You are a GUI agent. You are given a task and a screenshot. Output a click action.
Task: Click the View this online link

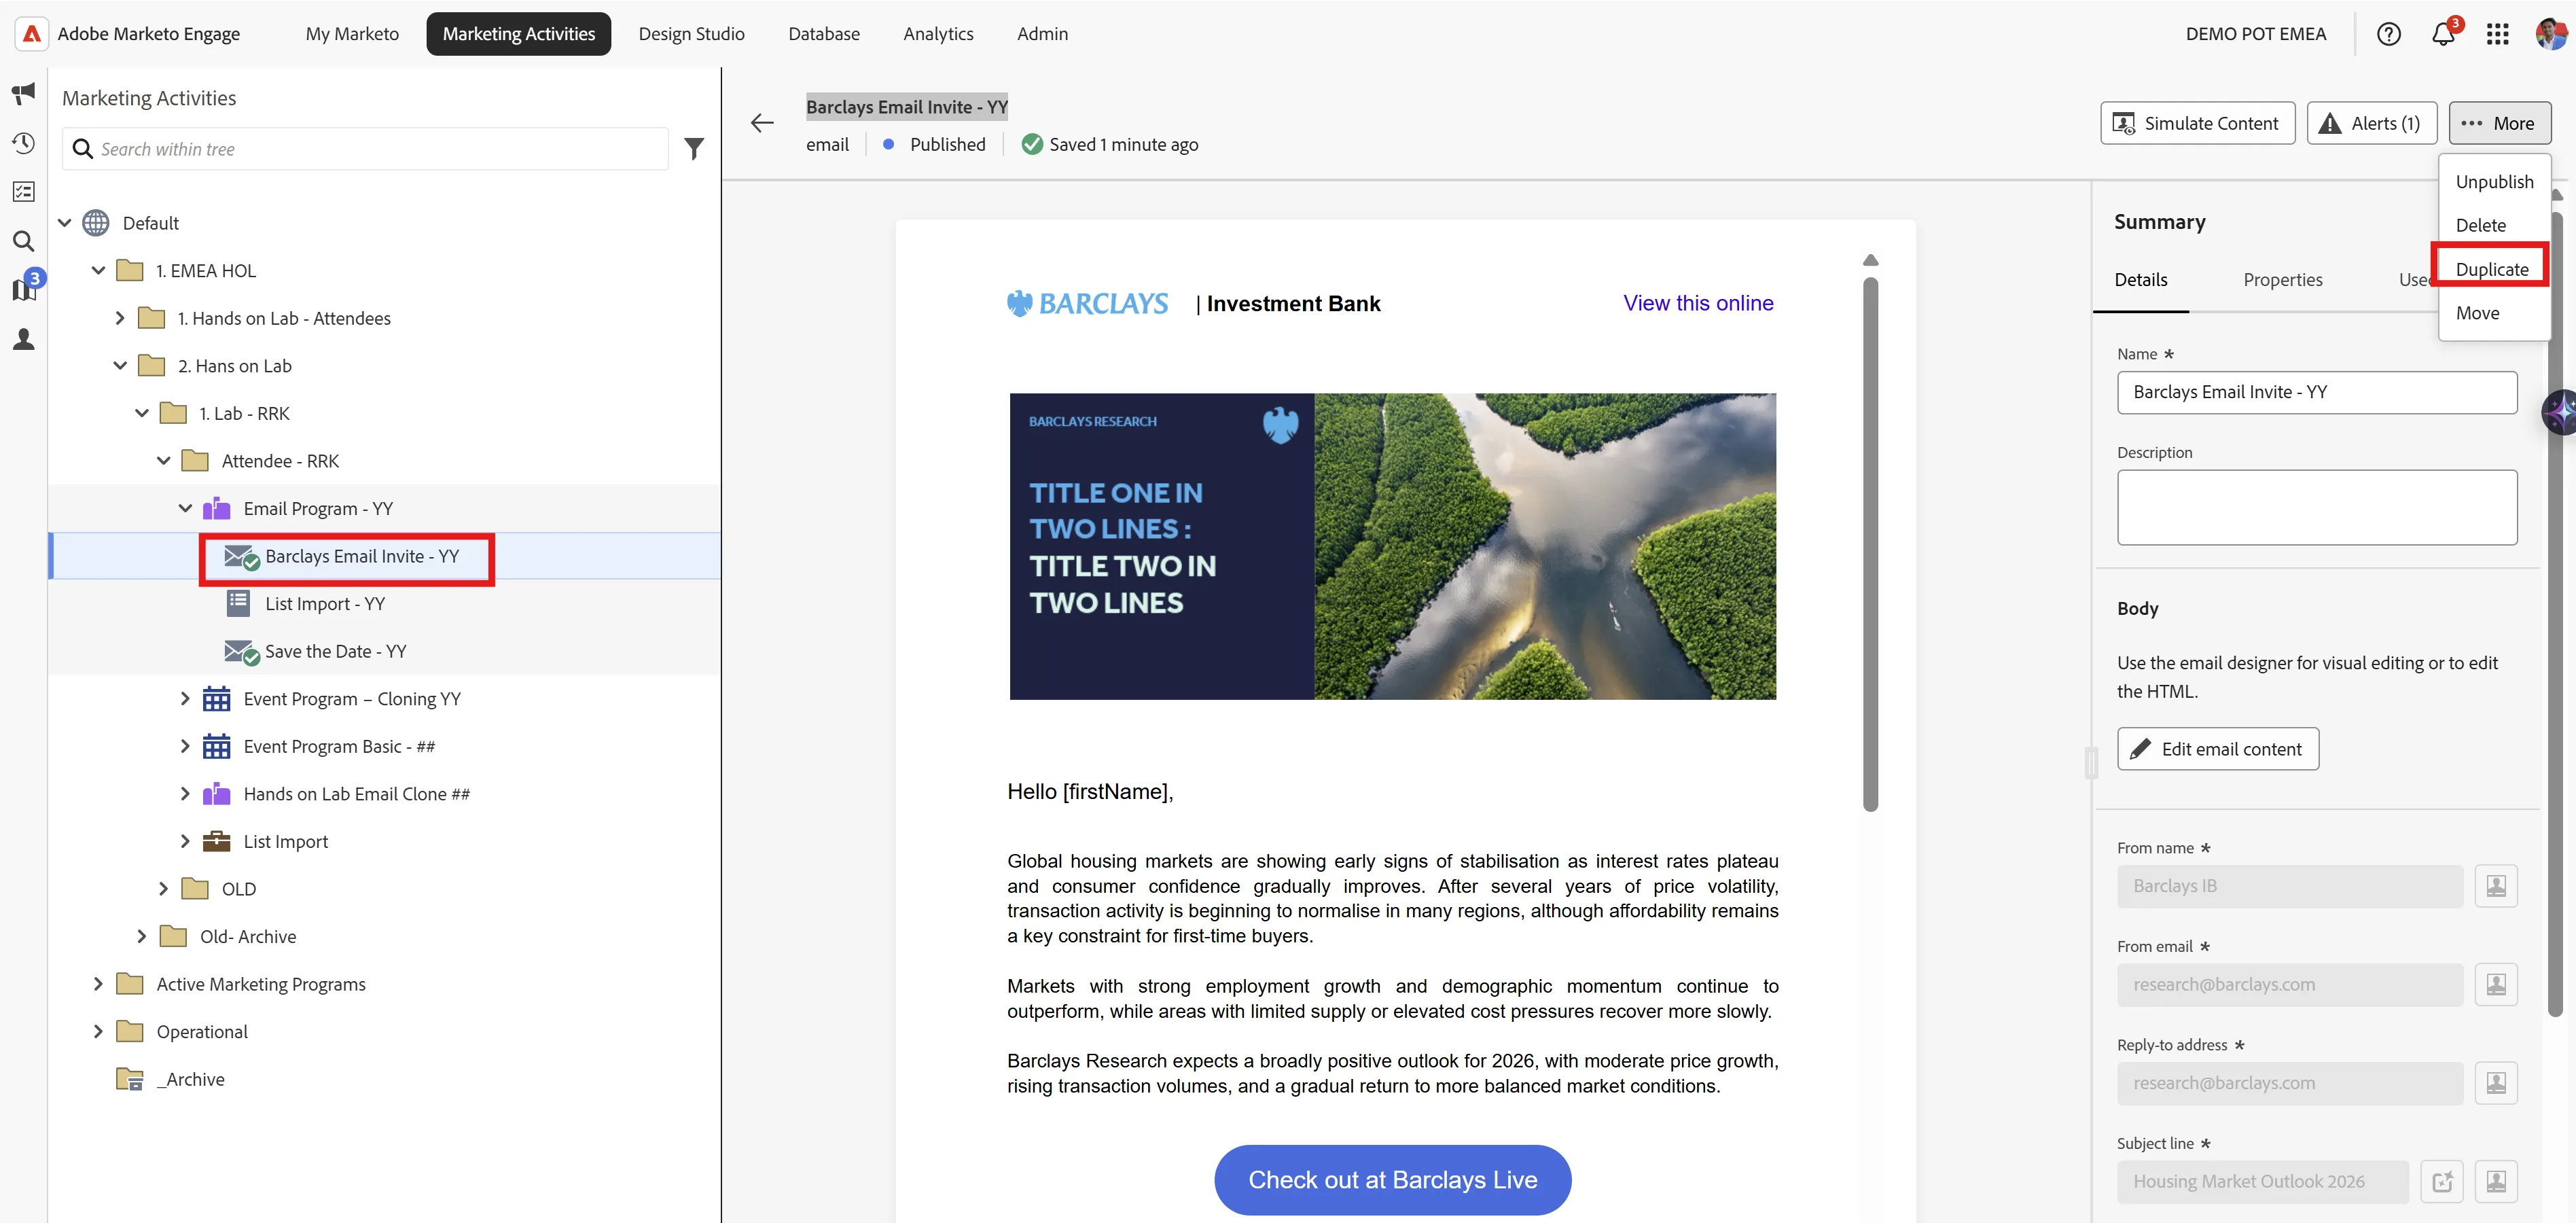coord(1698,303)
